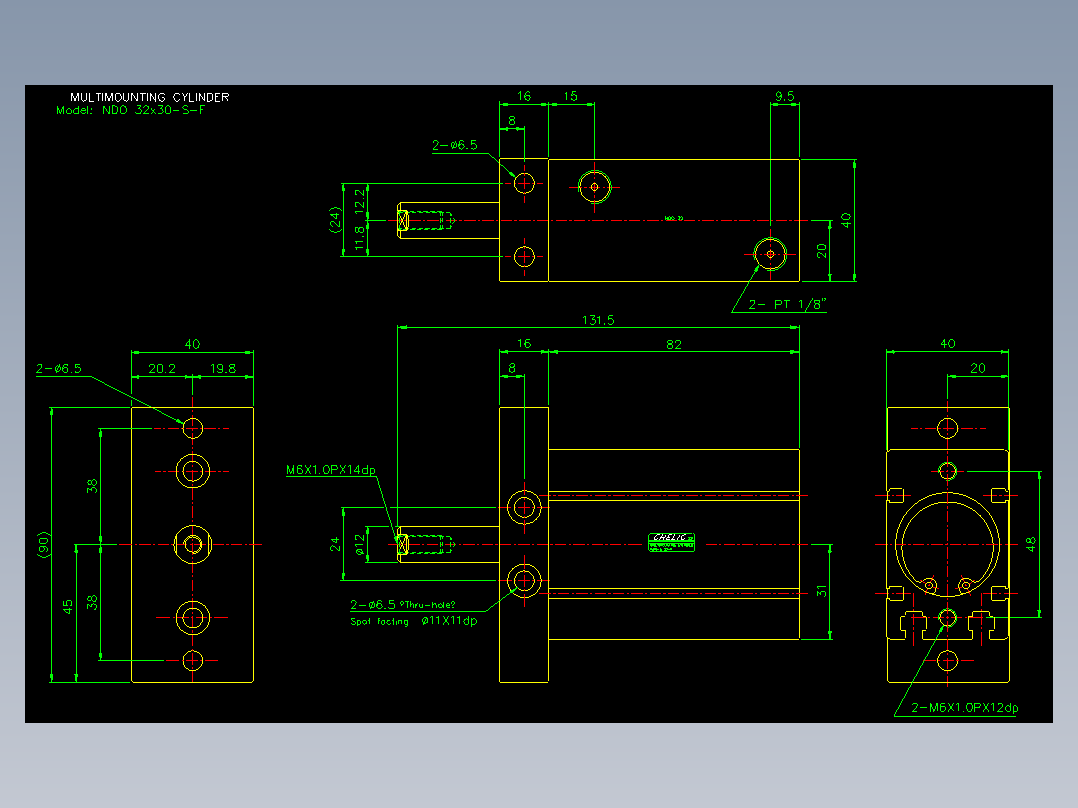Select the 2-M6X1.0PX12dp callout

[965, 708]
